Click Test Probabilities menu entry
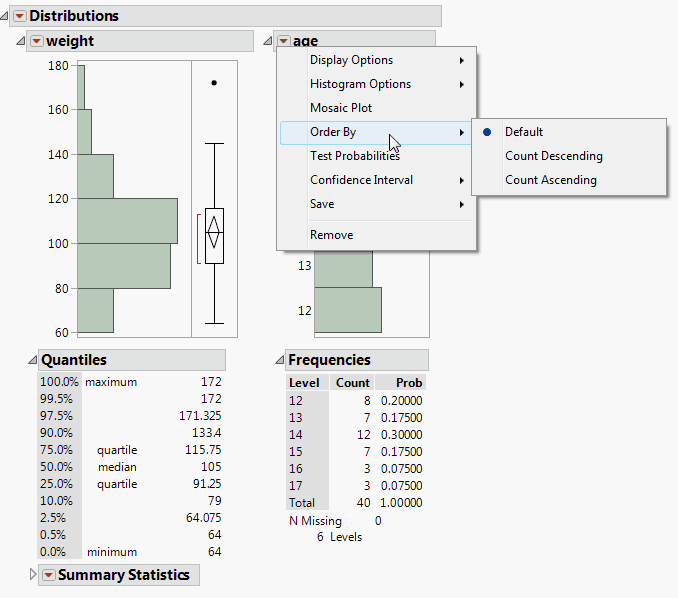The width and height of the screenshot is (678, 598). pos(354,156)
